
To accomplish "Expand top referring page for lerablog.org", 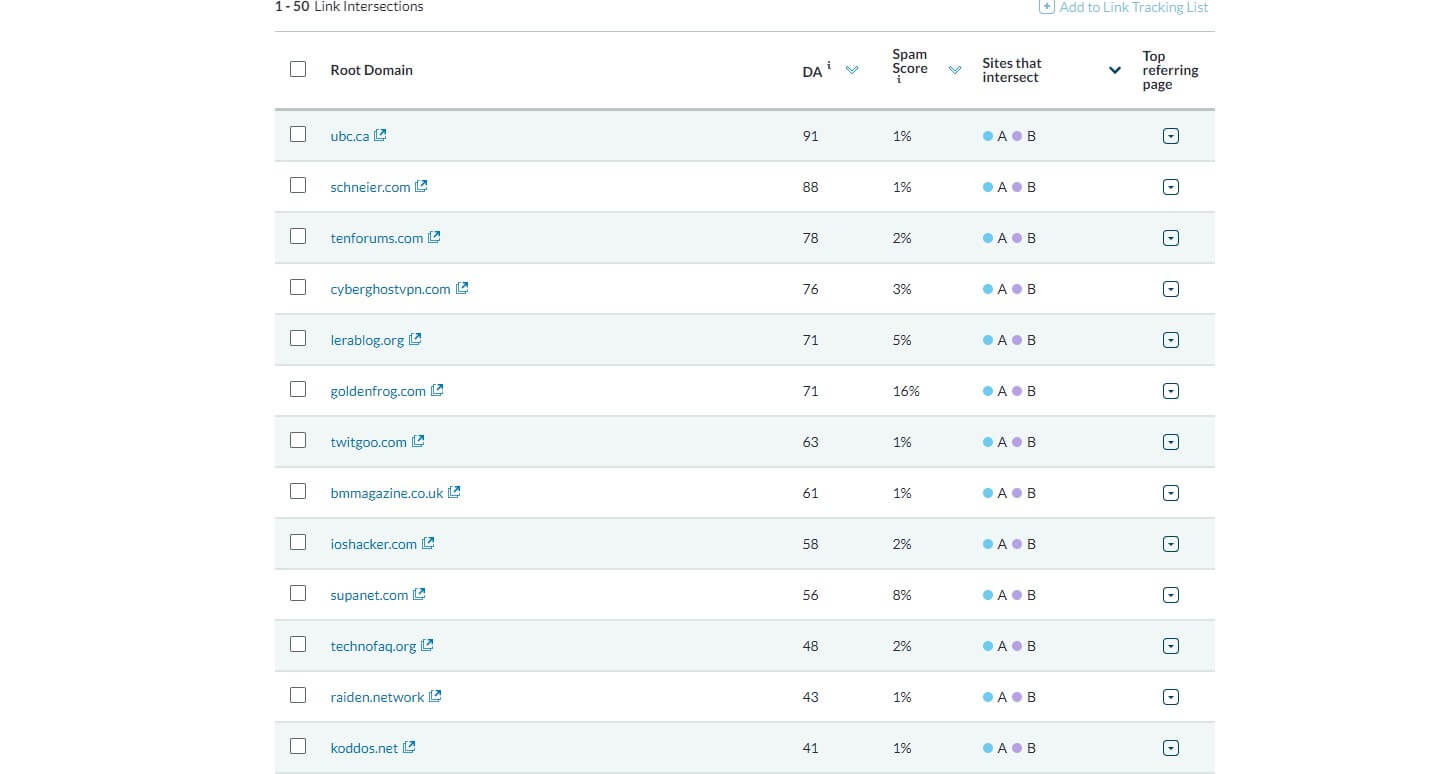I will tap(1171, 340).
